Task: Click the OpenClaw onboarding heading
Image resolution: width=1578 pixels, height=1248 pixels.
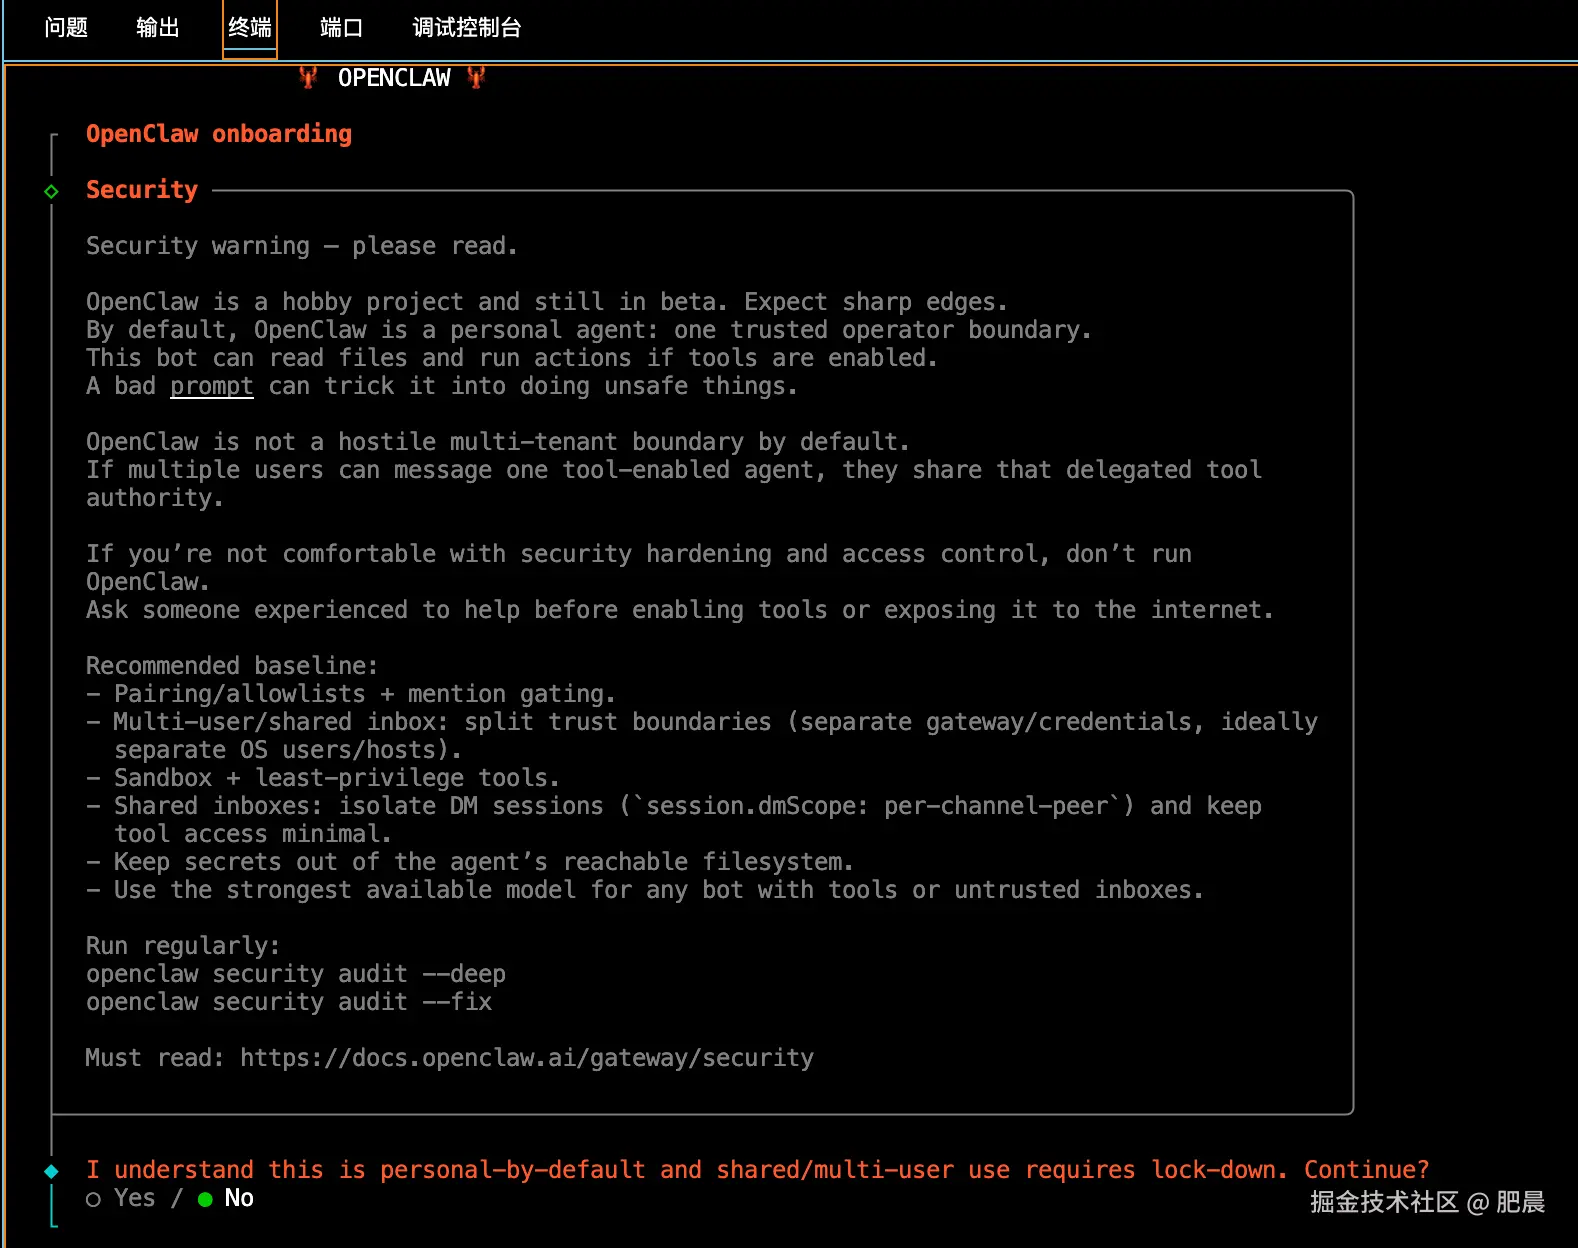Action: (x=219, y=134)
